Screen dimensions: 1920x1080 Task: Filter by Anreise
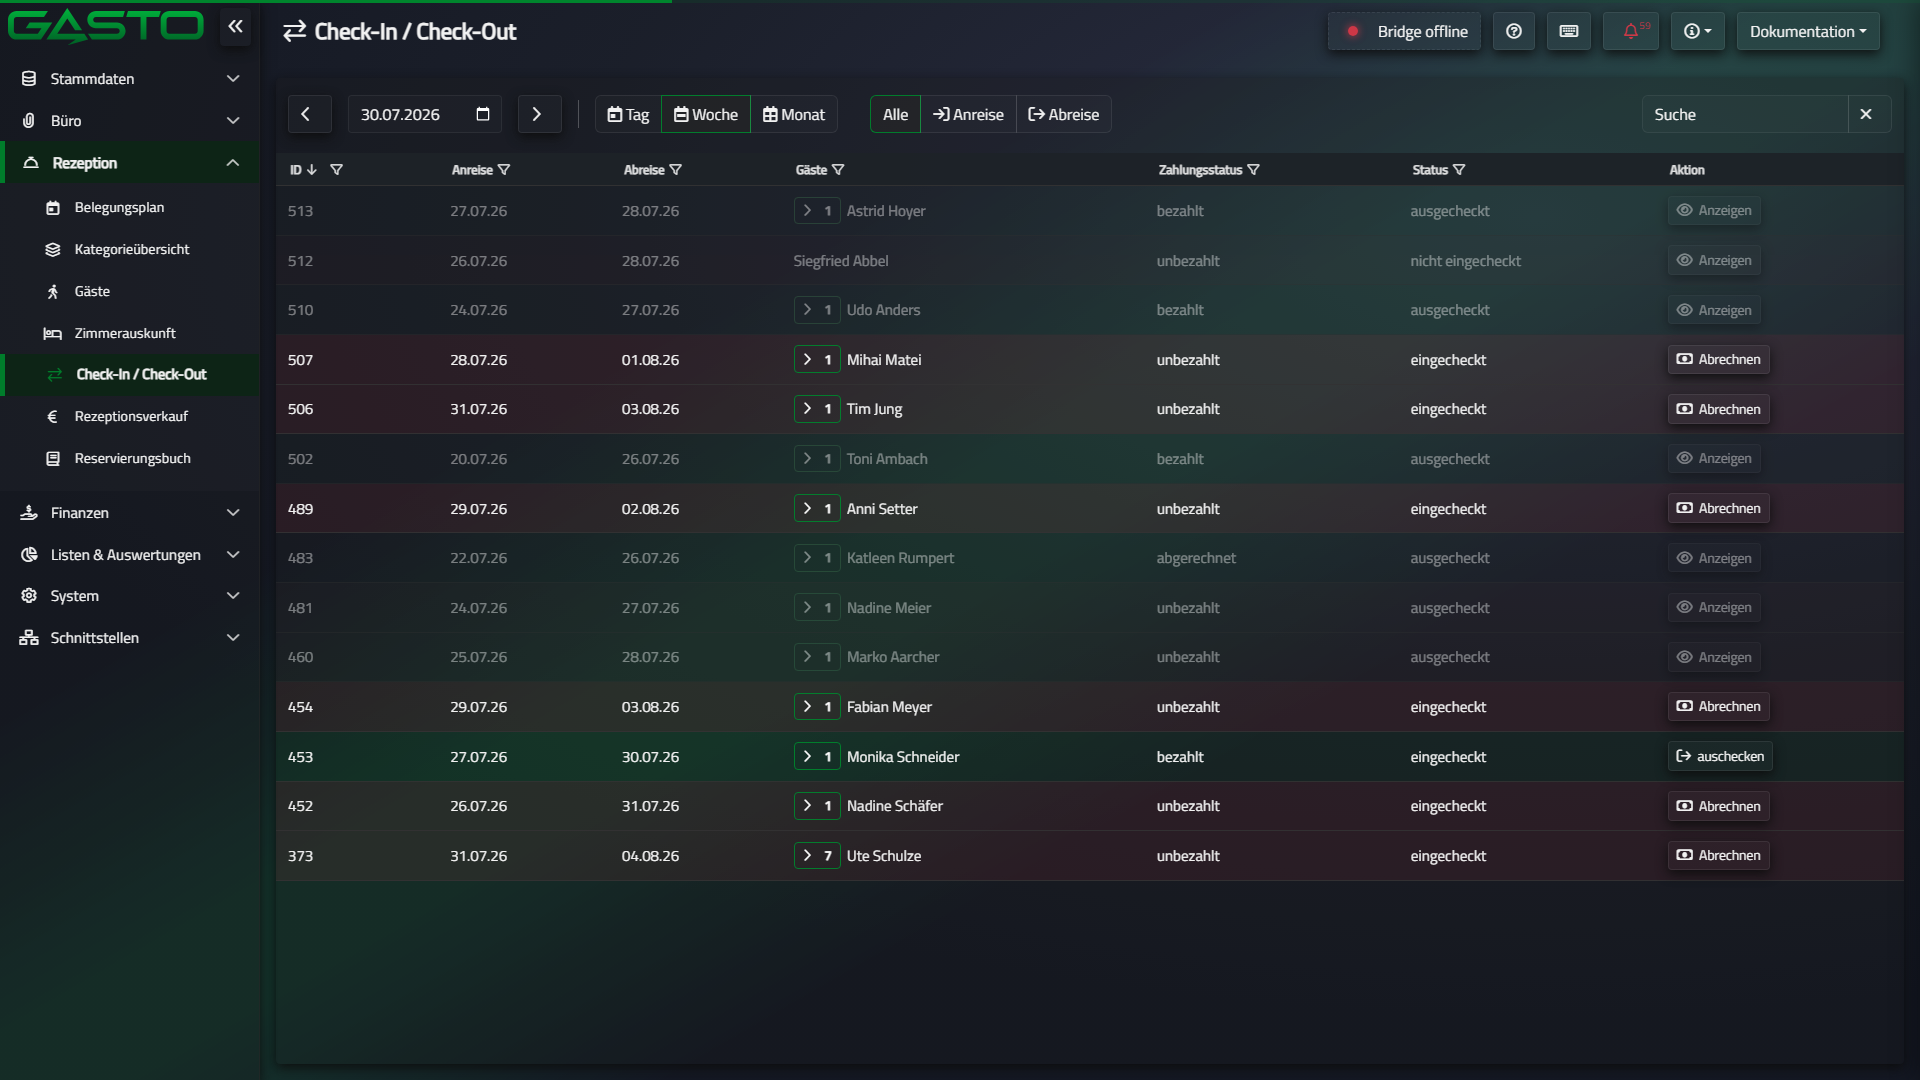pos(968,114)
